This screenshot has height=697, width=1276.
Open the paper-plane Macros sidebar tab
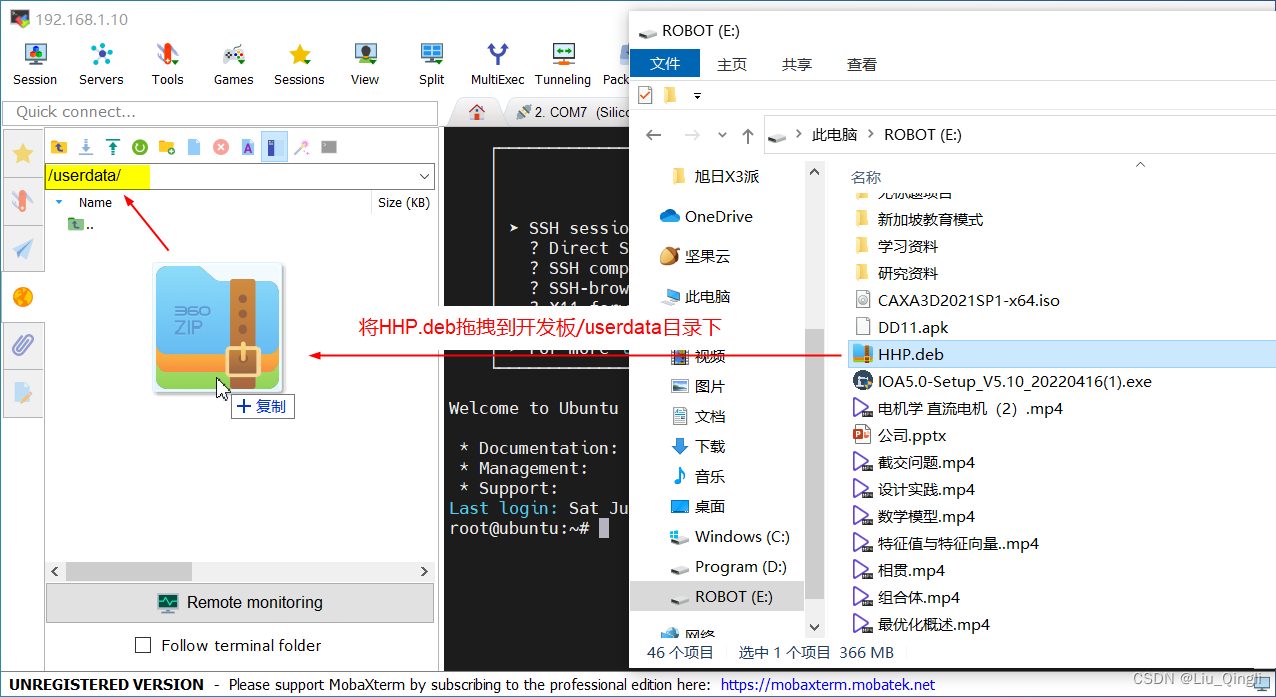[23, 249]
